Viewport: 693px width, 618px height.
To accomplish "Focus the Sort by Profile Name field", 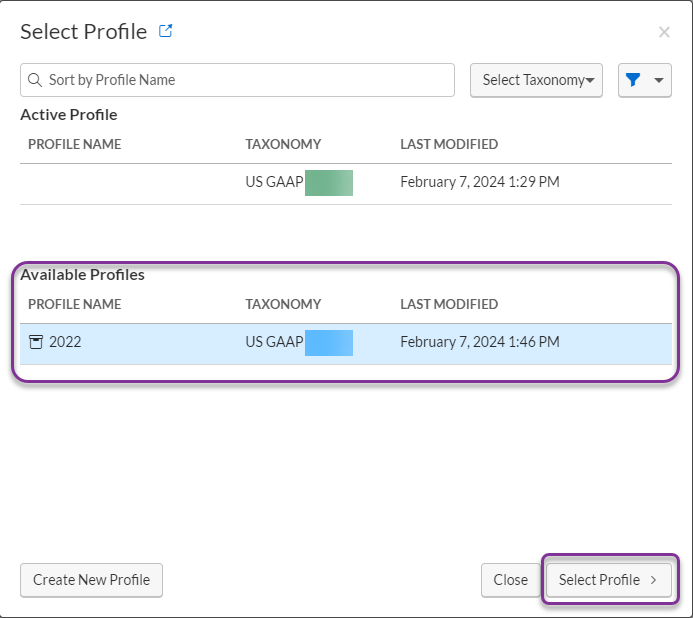I will pos(237,80).
